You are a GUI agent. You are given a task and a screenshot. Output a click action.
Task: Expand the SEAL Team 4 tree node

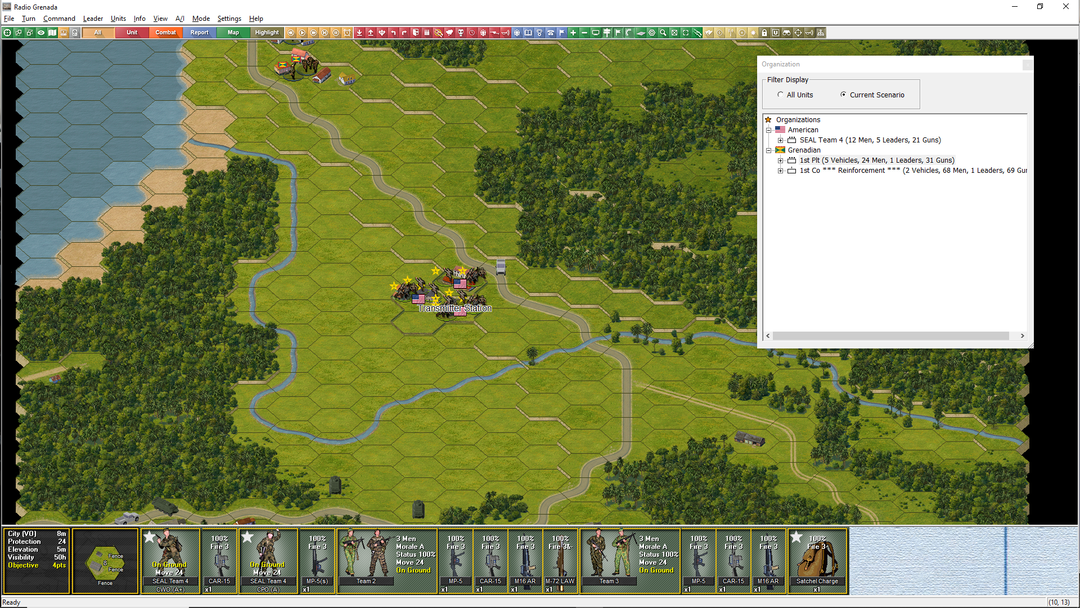780,140
